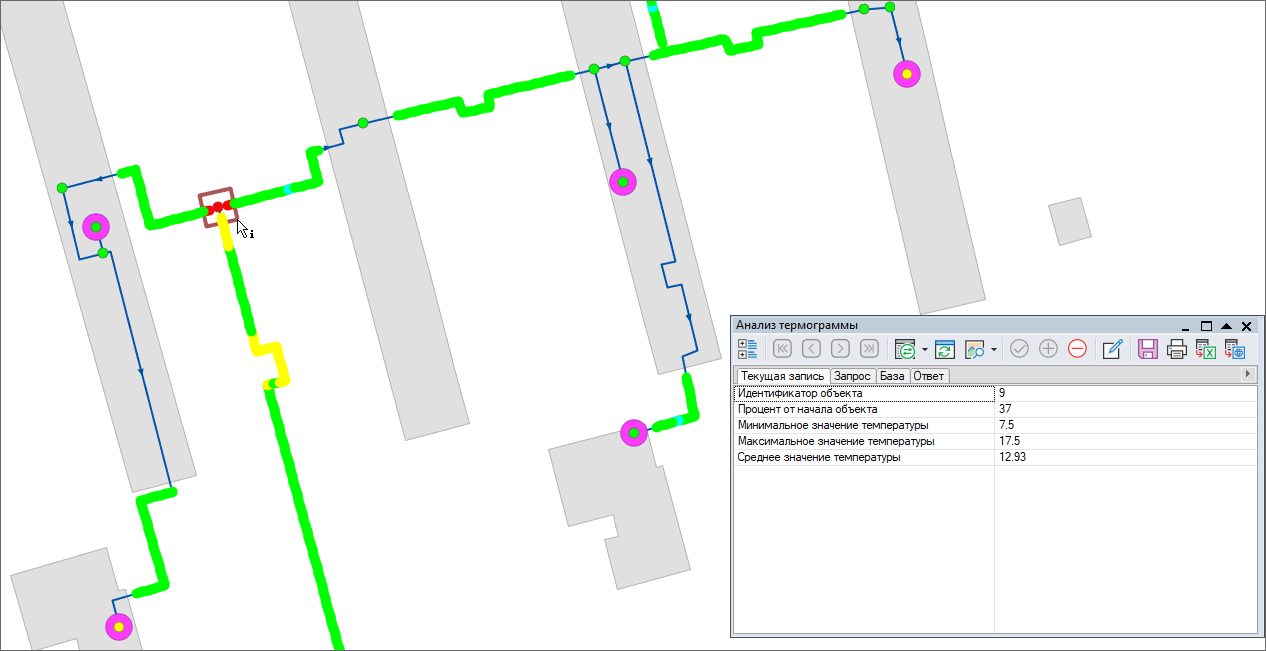This screenshot has width=1266, height=651.
Task: Open dropdown arrow next to synchronize icon
Action: pos(925,350)
